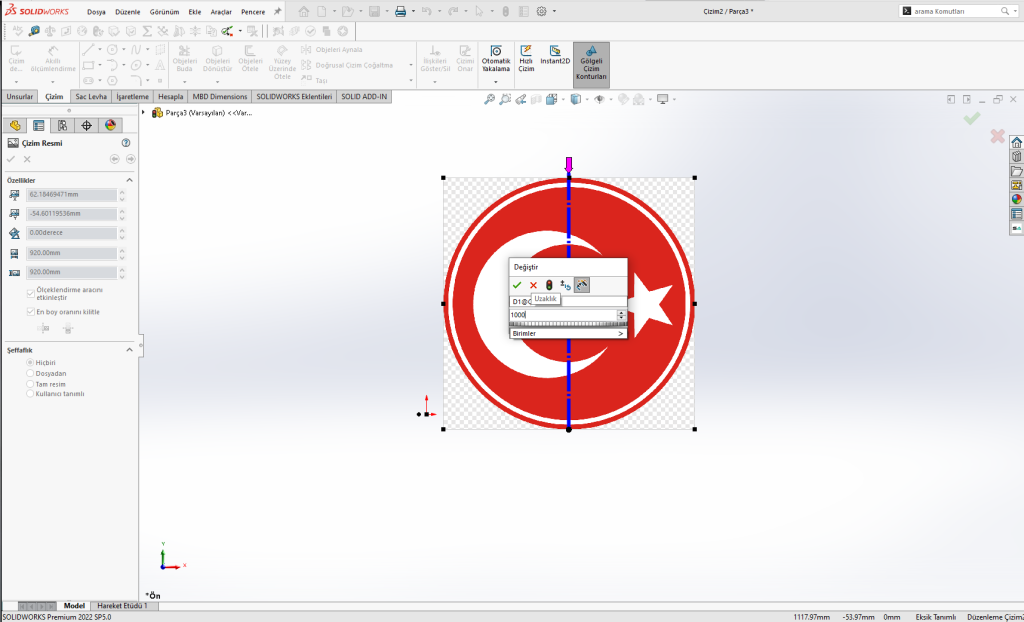Open the Birimler units submenu
Image resolution: width=1024 pixels, height=622 pixels.
(567, 333)
